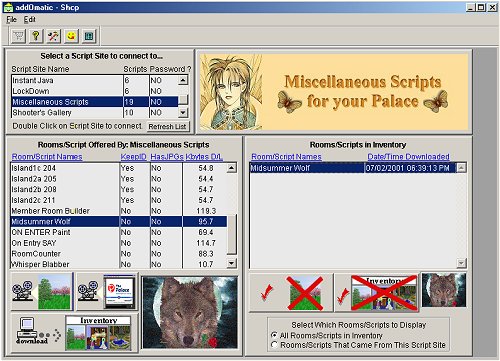Sort by Kbytes D/L column header

point(204,157)
